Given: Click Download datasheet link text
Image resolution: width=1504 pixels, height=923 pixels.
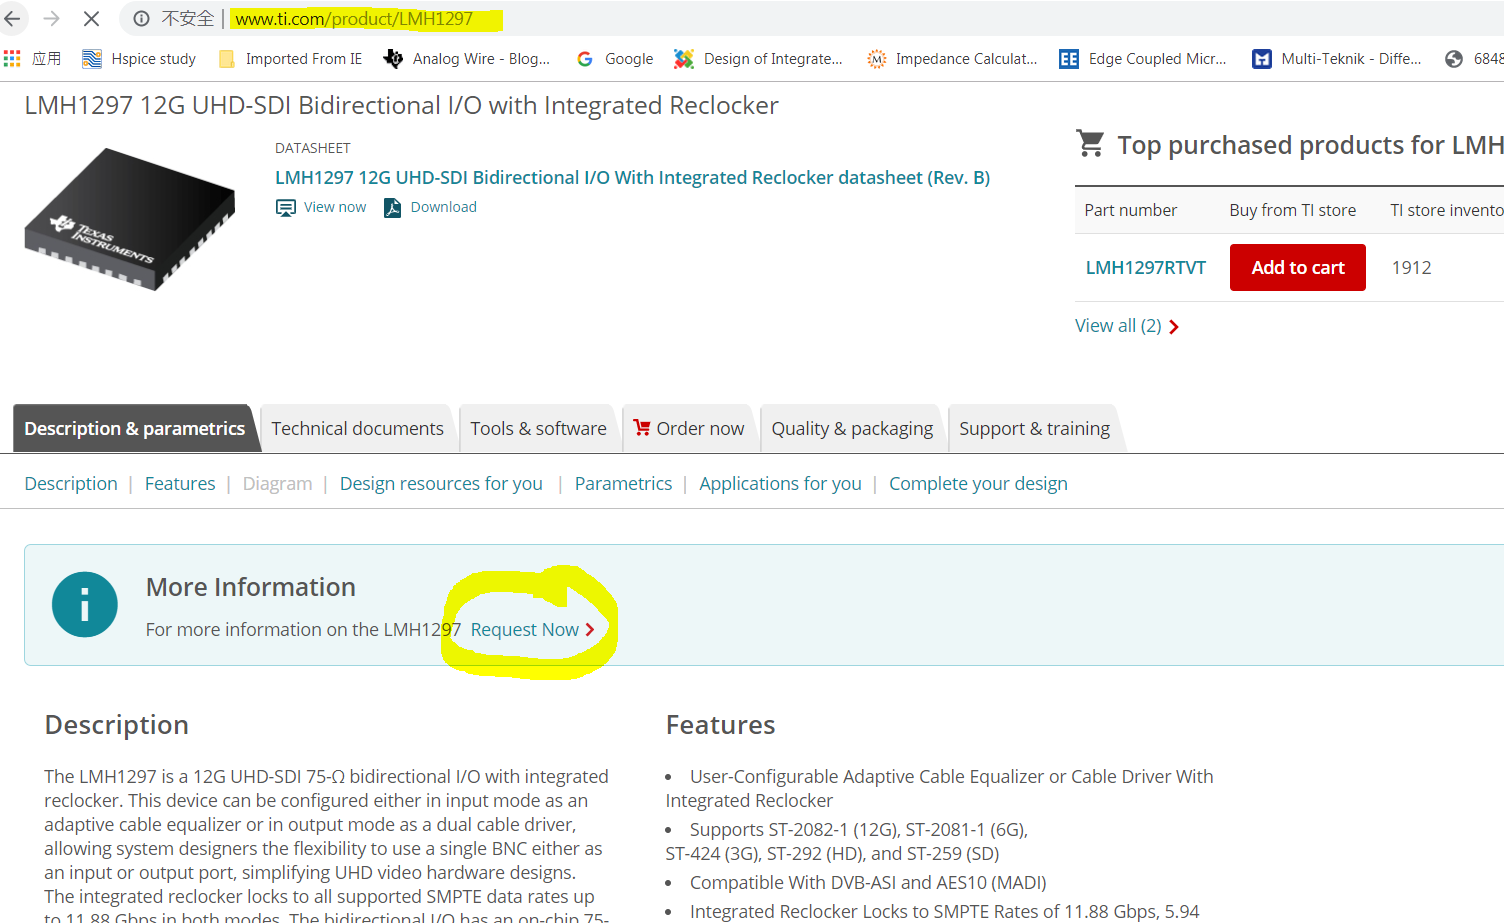Looking at the screenshot, I should pyautogui.click(x=444, y=207).
